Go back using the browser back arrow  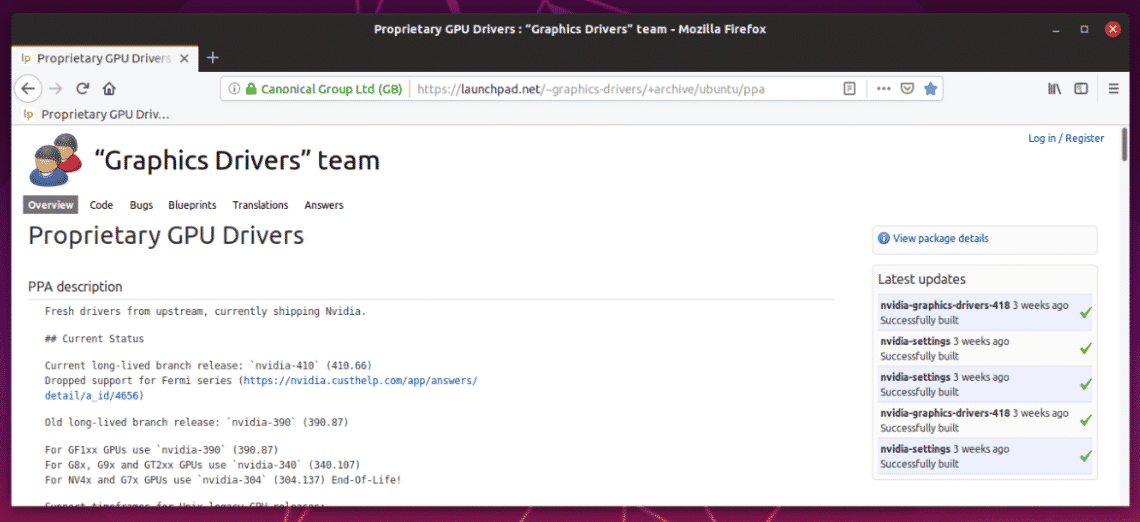tap(28, 89)
